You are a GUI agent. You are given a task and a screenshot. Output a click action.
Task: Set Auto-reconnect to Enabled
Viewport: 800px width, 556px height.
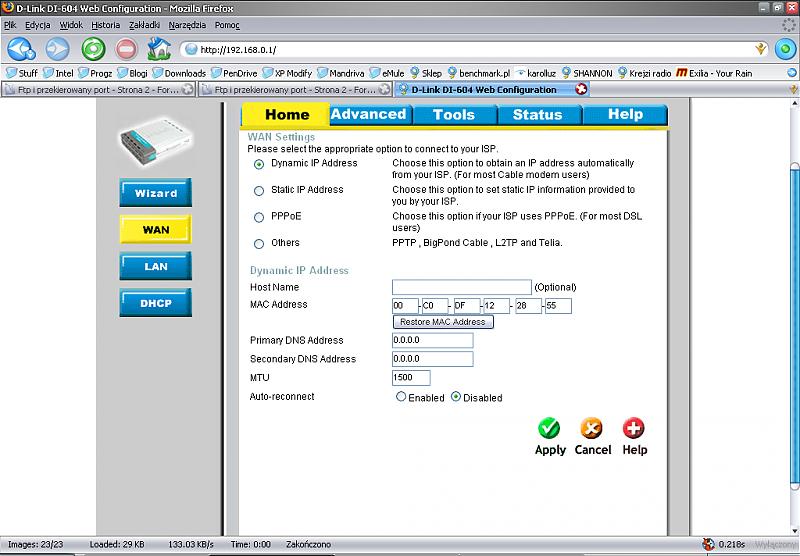pos(401,396)
